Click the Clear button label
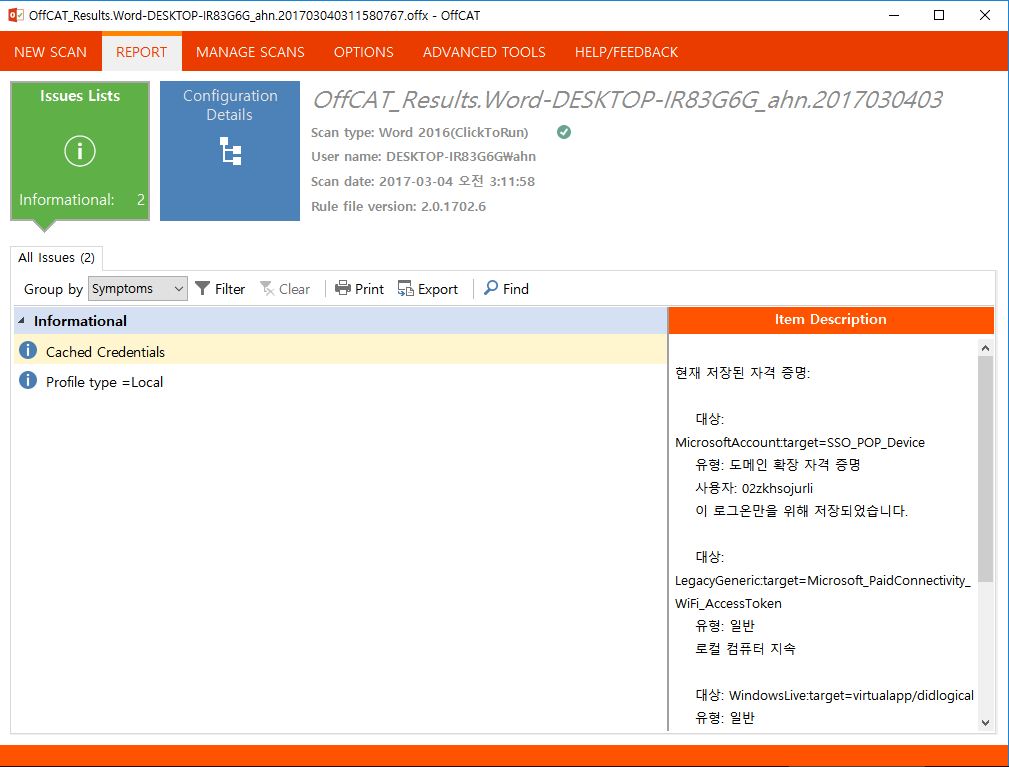The width and height of the screenshot is (1009, 767). pyautogui.click(x=294, y=289)
